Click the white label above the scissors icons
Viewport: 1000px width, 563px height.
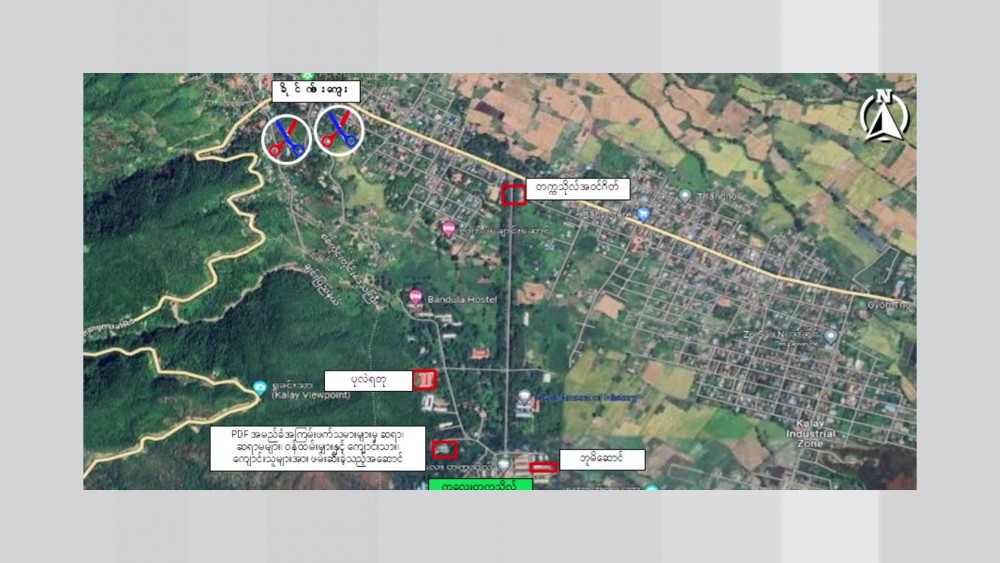pos(315,91)
